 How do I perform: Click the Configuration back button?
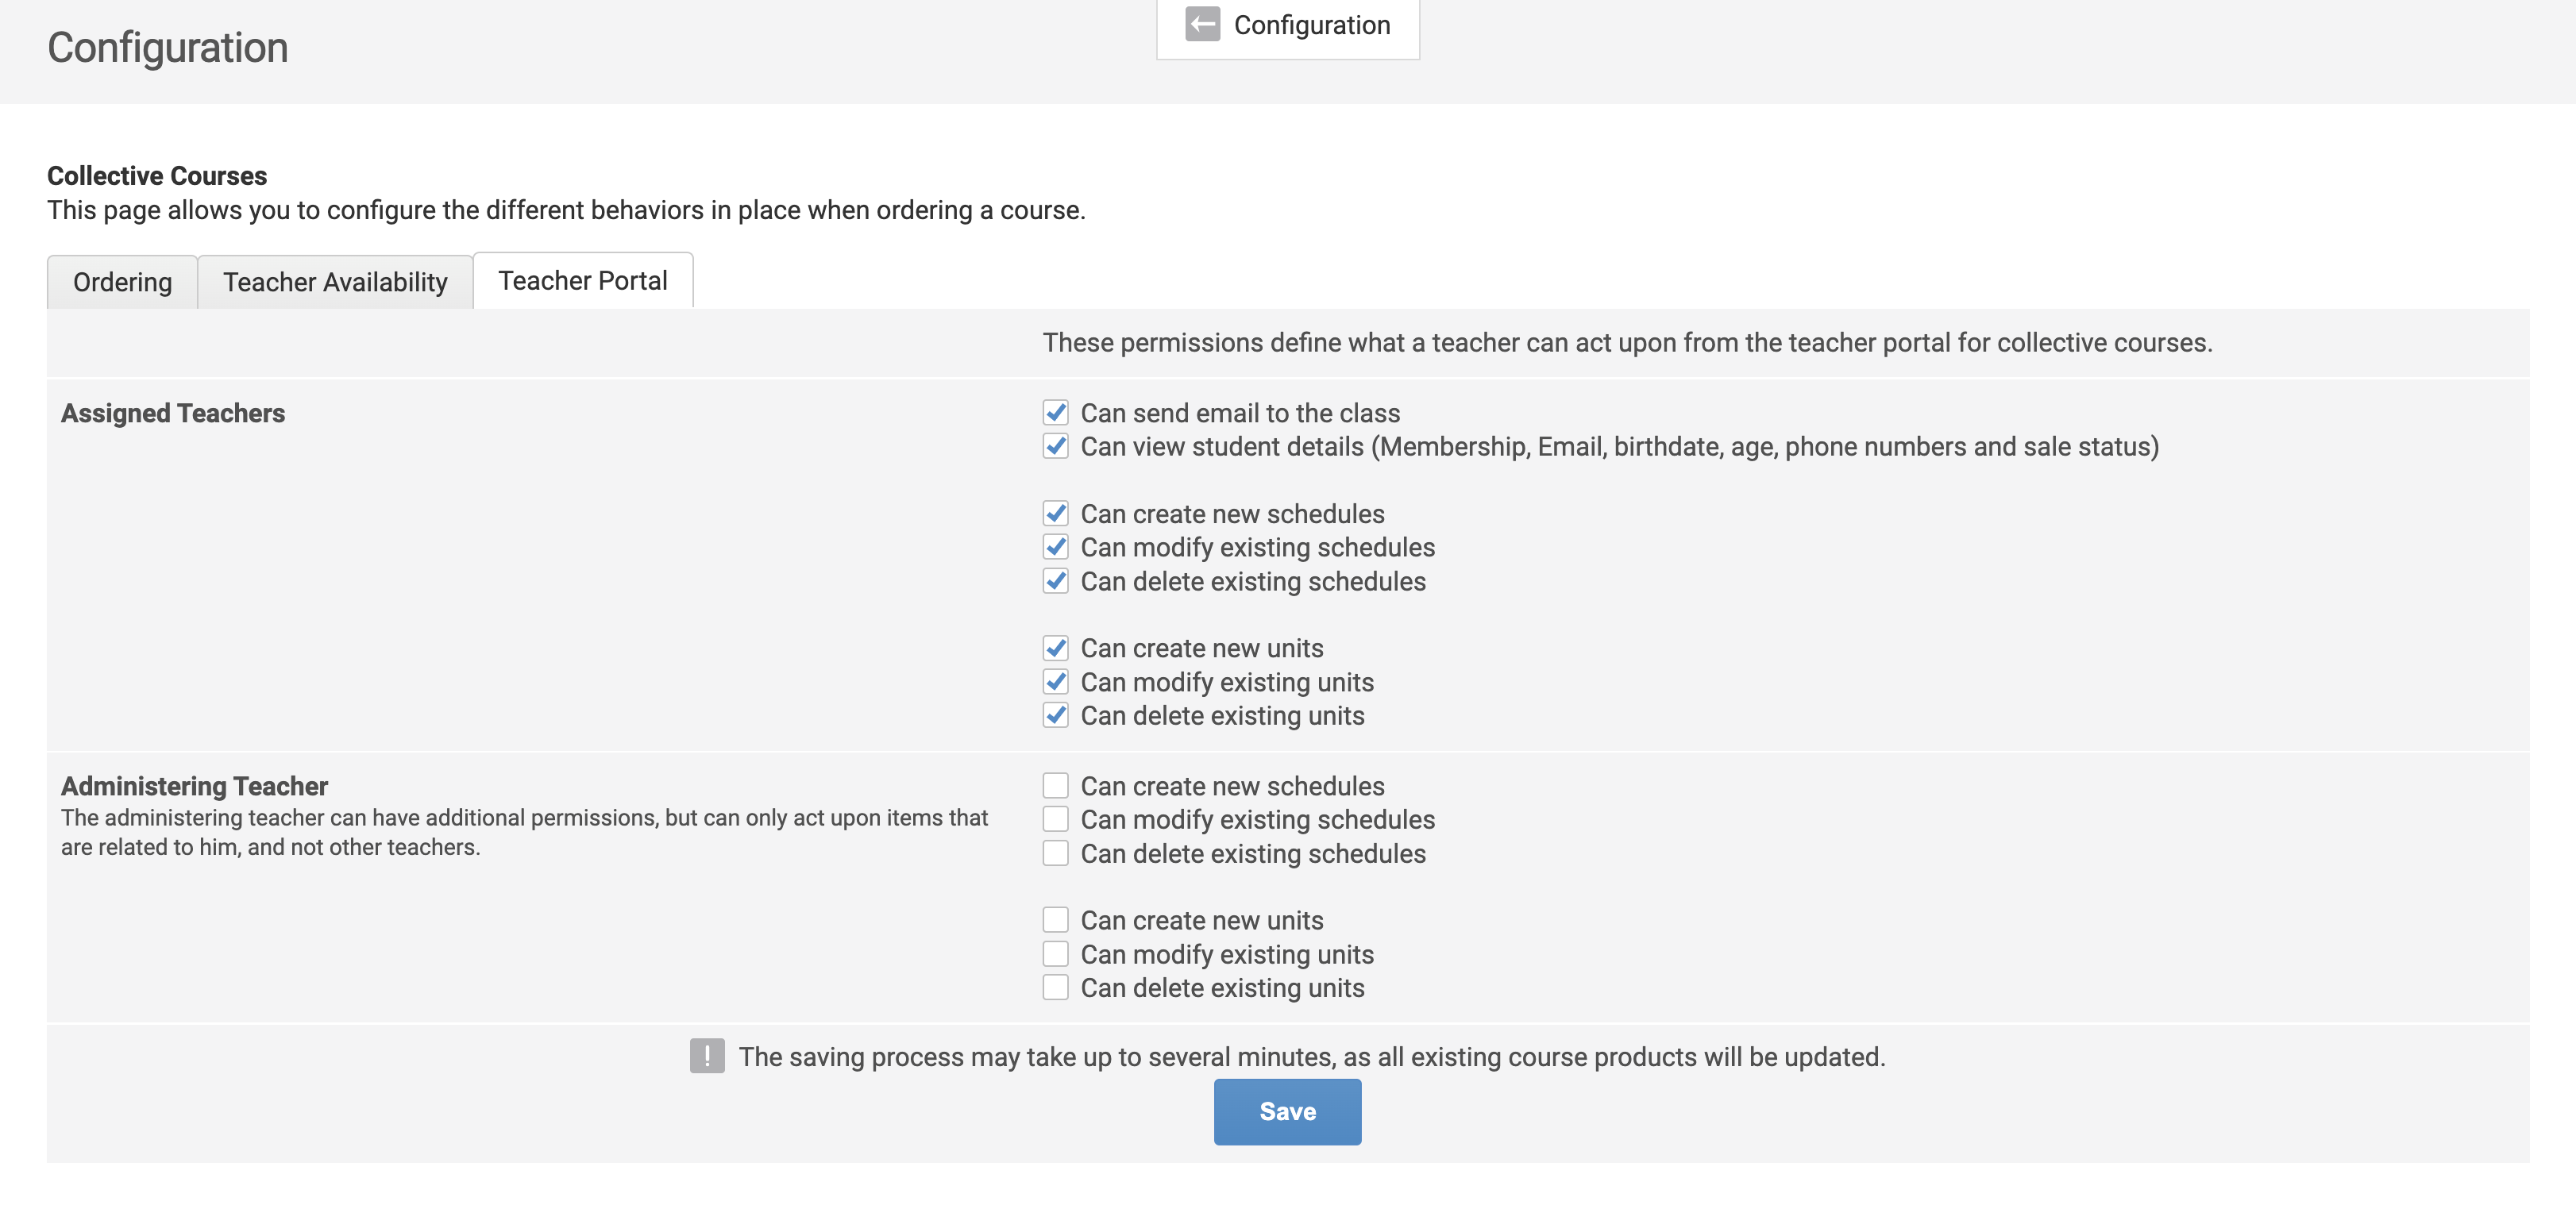1288,26
